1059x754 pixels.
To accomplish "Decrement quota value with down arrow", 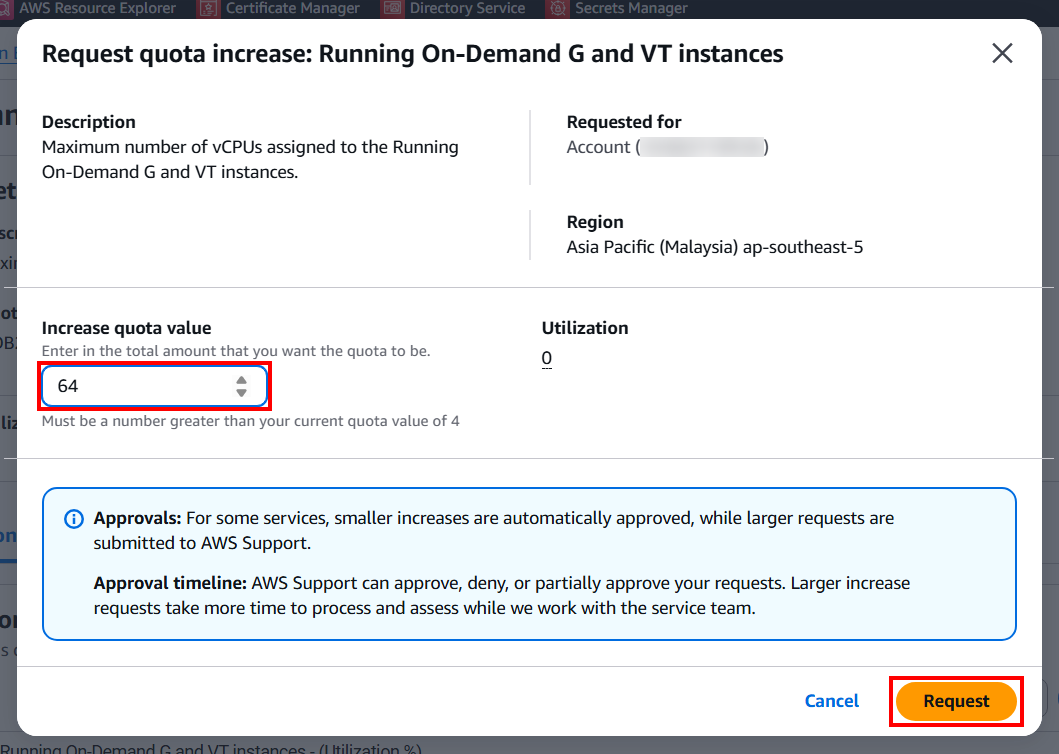I will tap(241, 393).
